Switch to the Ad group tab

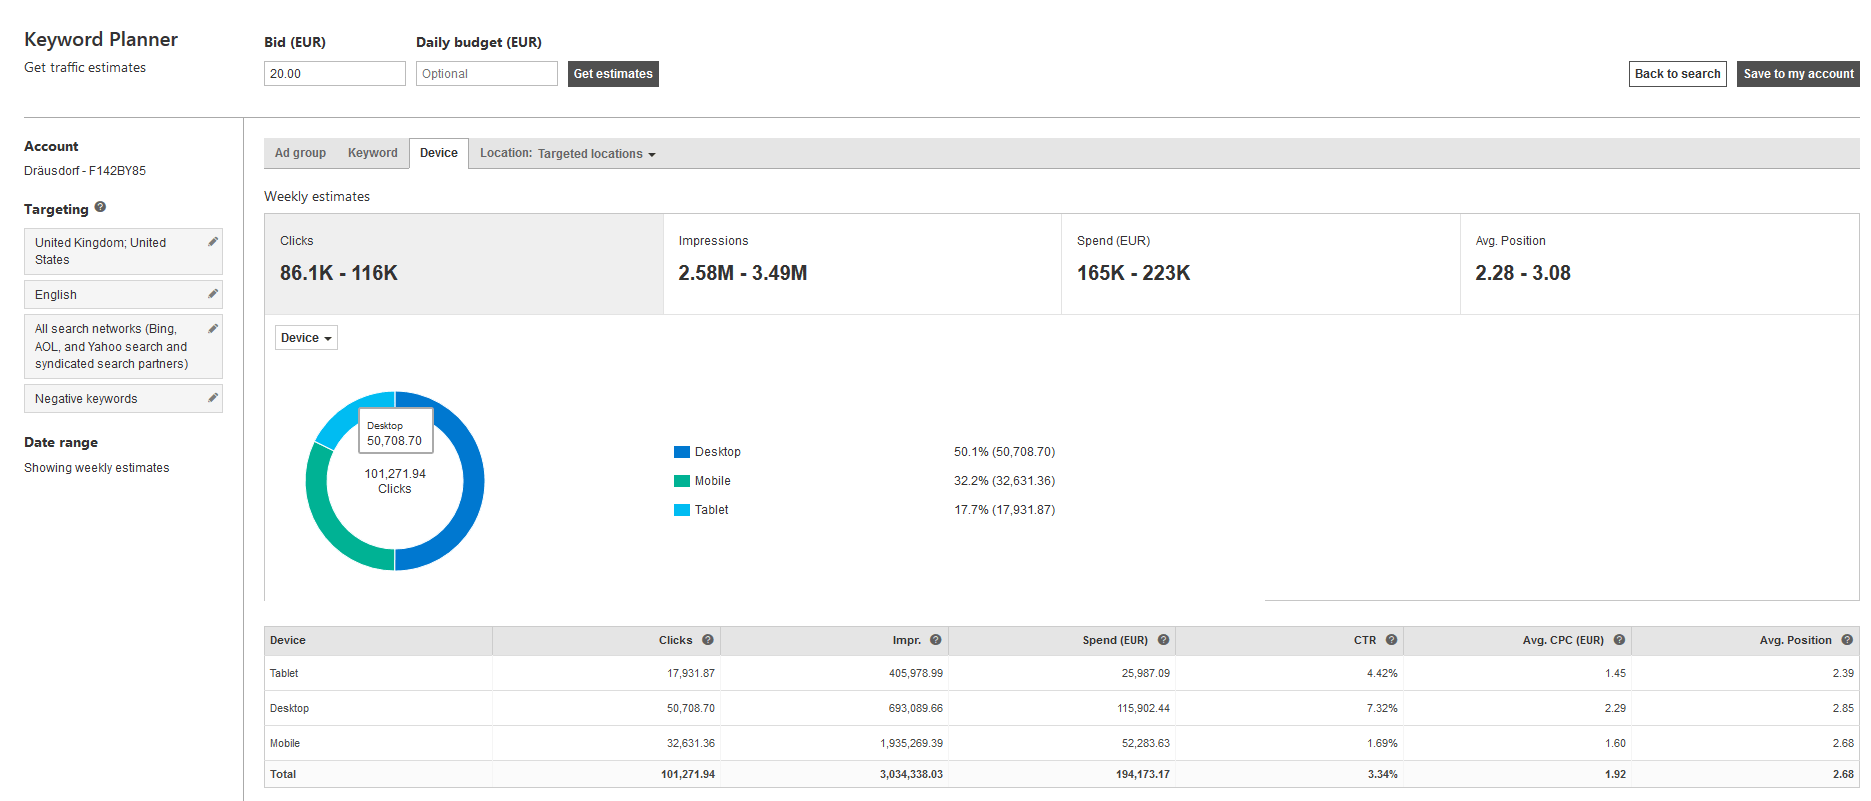point(300,153)
